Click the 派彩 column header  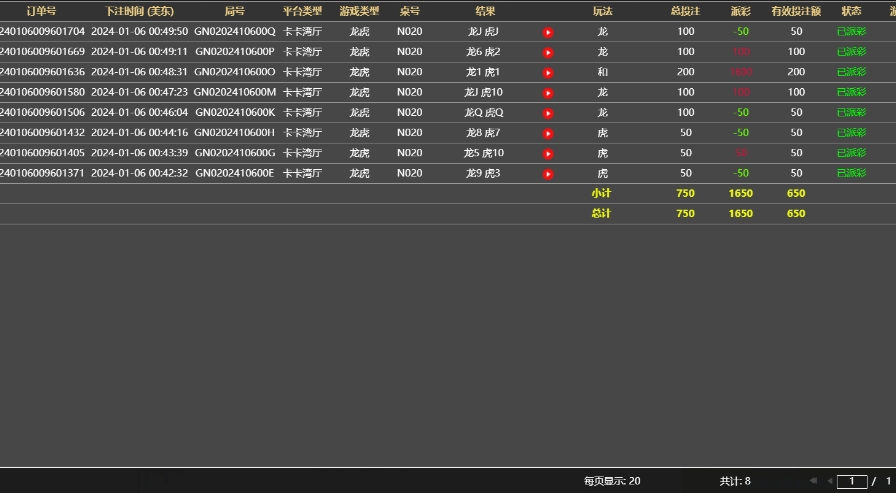tap(741, 11)
